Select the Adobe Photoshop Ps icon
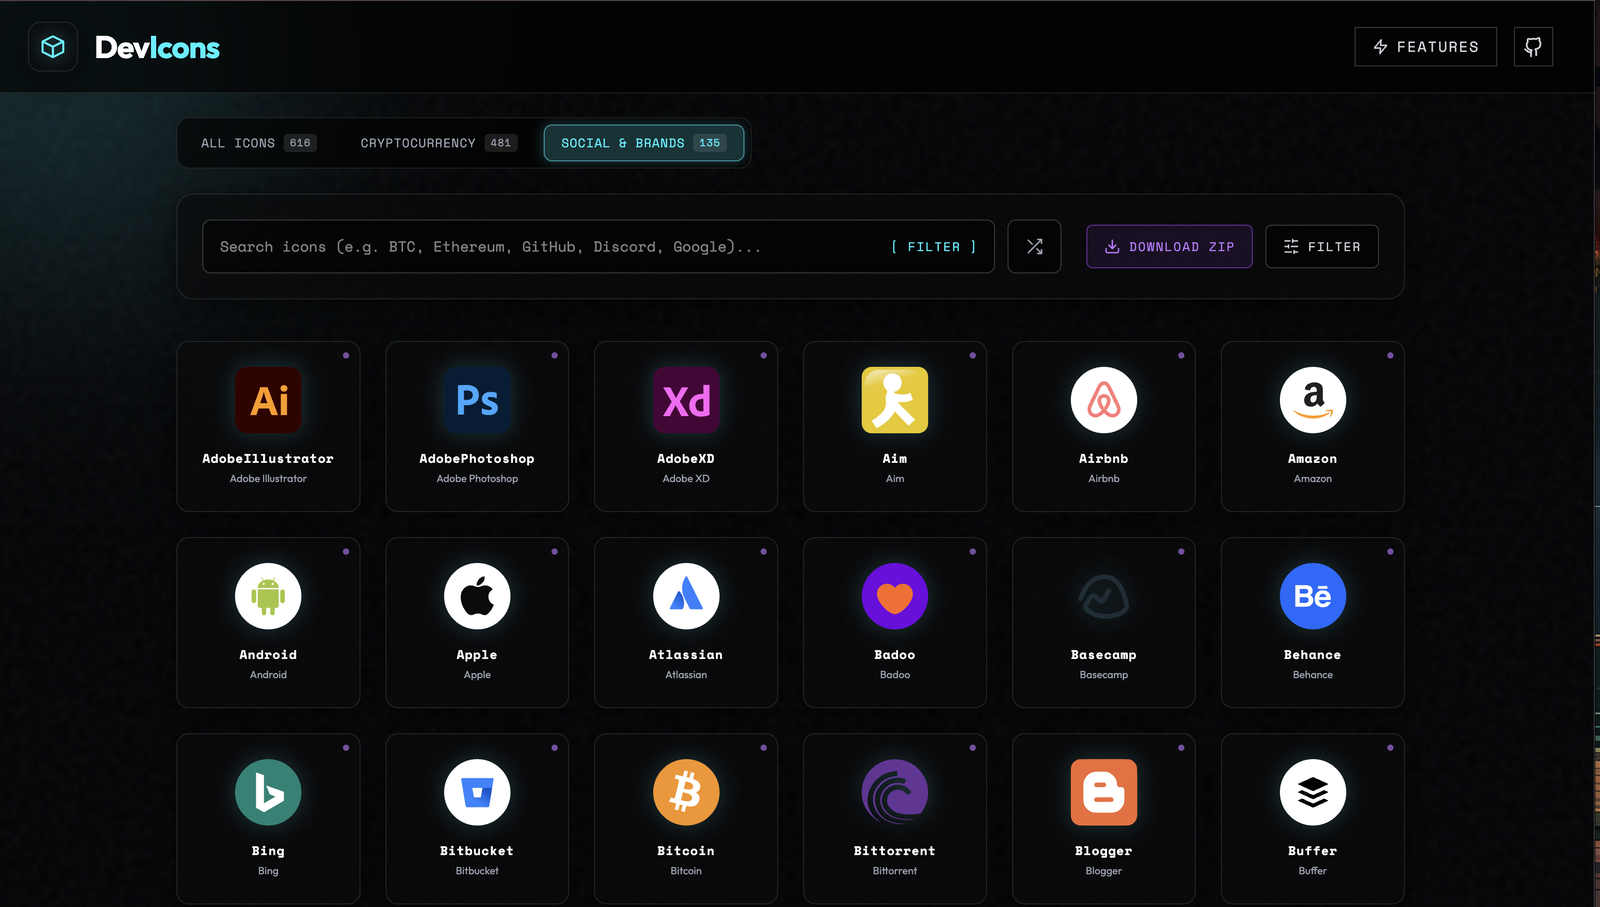This screenshot has height=907, width=1600. [477, 400]
